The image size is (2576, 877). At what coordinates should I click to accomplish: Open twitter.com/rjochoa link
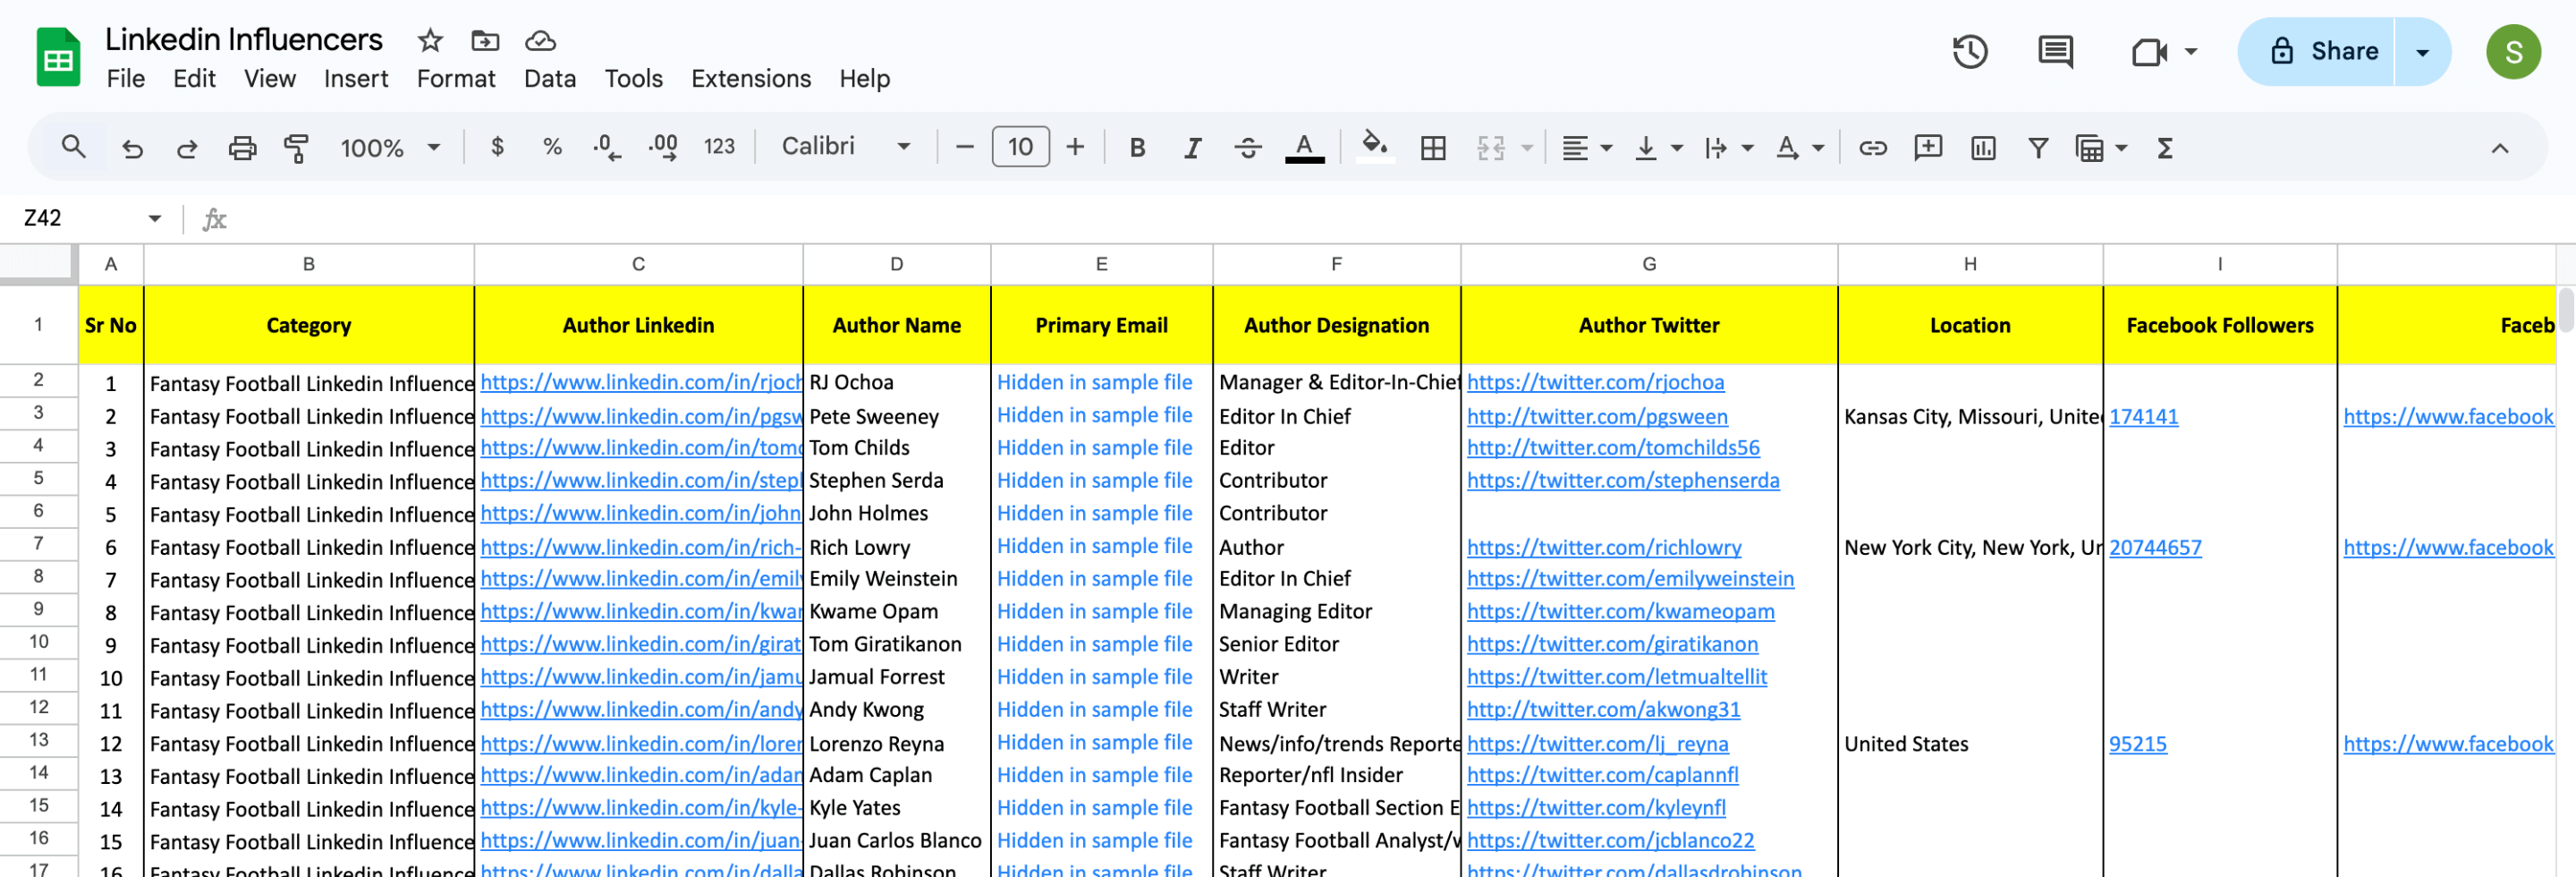click(1595, 382)
